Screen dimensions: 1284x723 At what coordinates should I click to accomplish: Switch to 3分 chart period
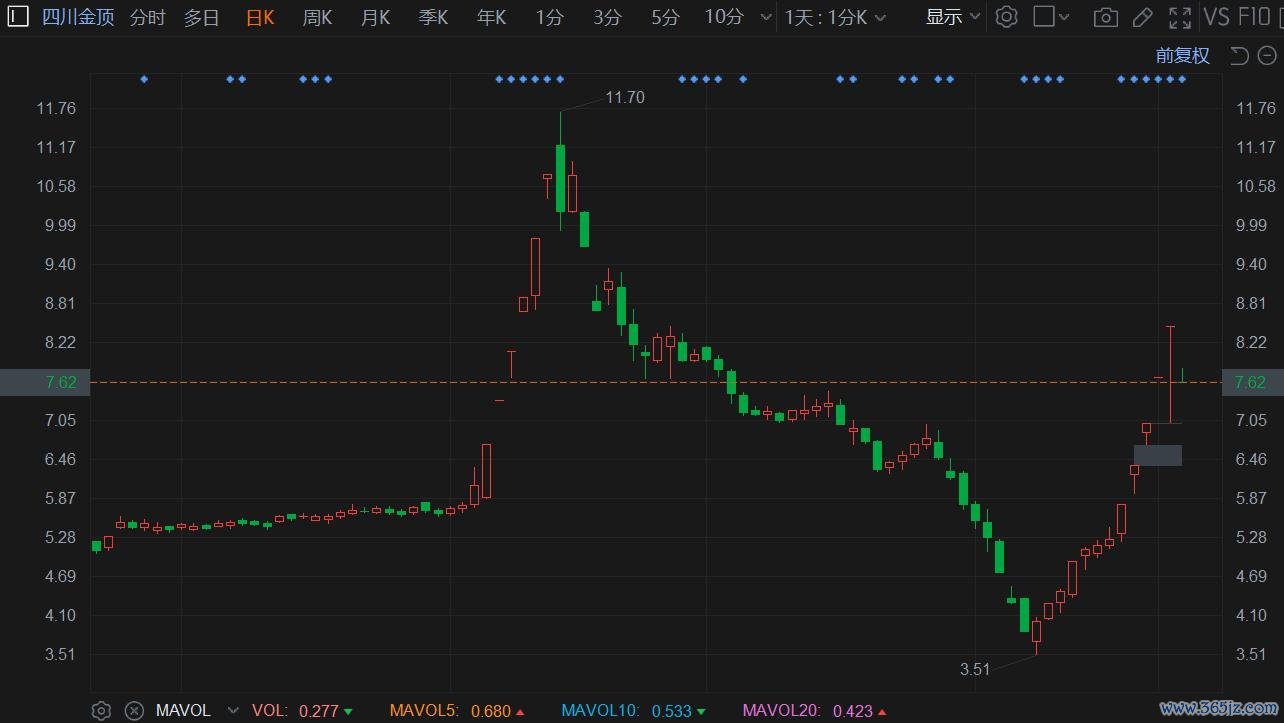click(x=607, y=17)
